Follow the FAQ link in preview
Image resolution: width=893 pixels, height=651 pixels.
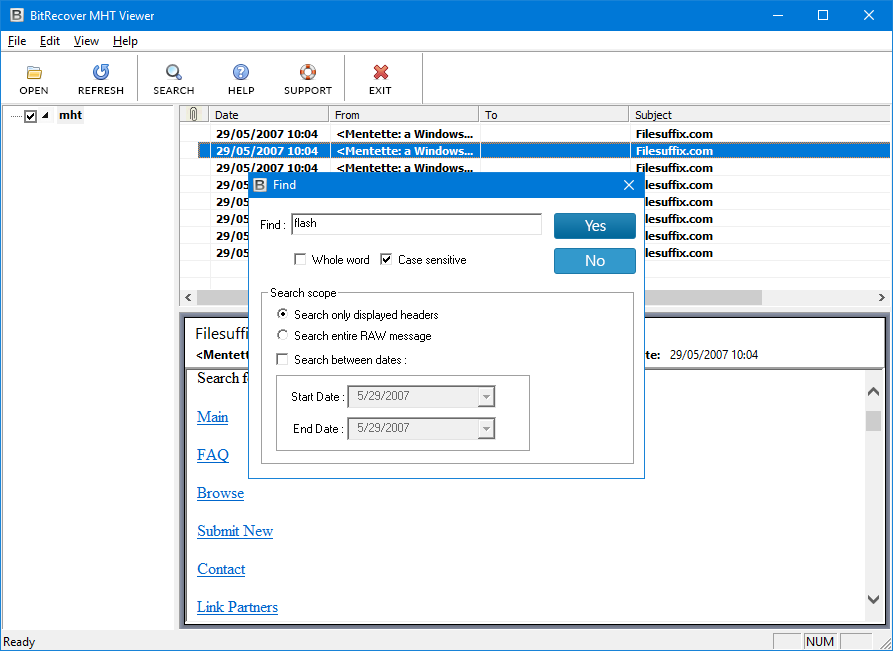click(x=213, y=455)
